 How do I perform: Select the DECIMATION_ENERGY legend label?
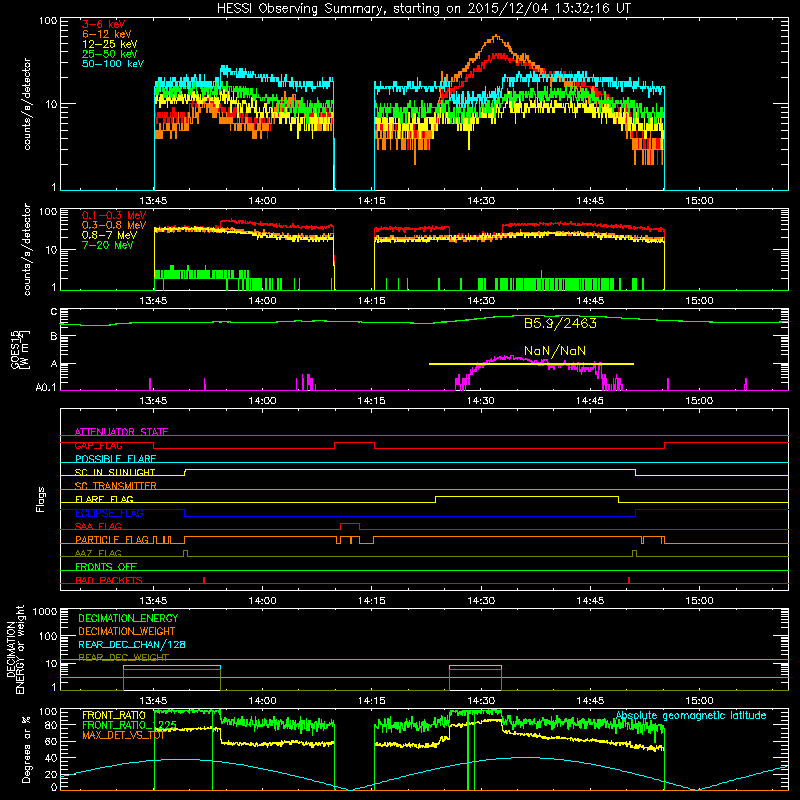click(128, 618)
